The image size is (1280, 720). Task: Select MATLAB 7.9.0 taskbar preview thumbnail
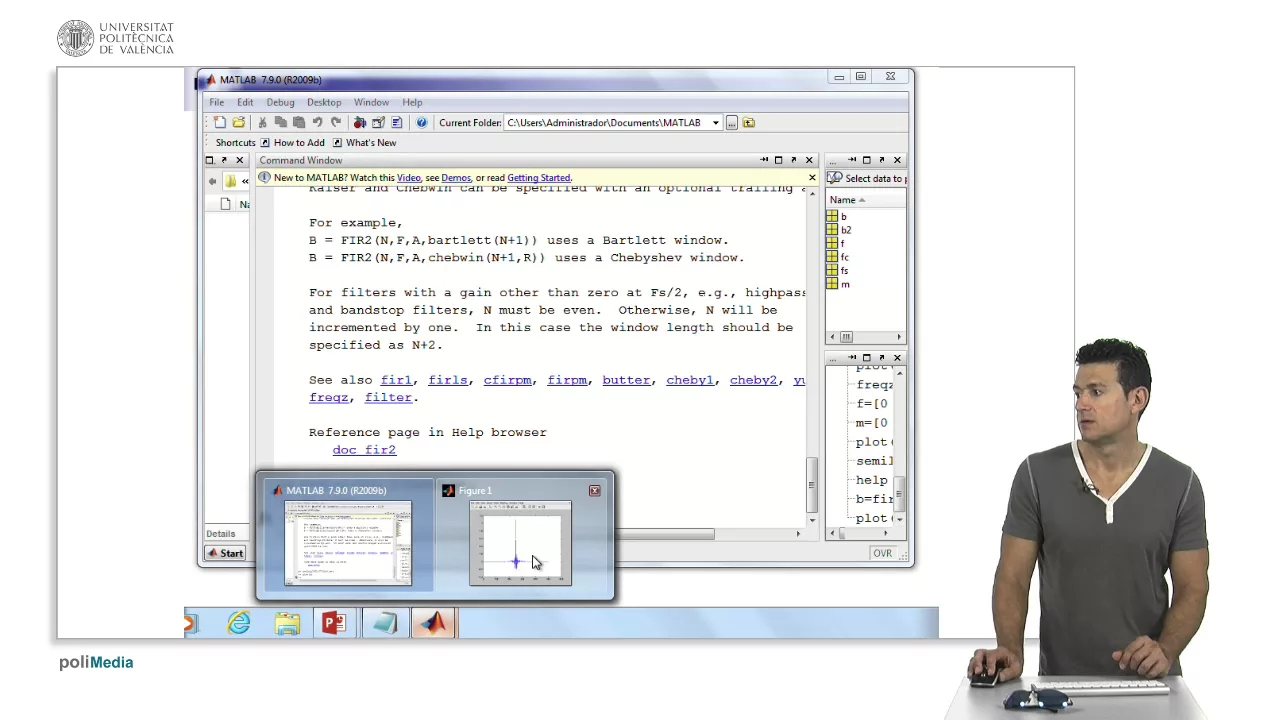tap(348, 544)
